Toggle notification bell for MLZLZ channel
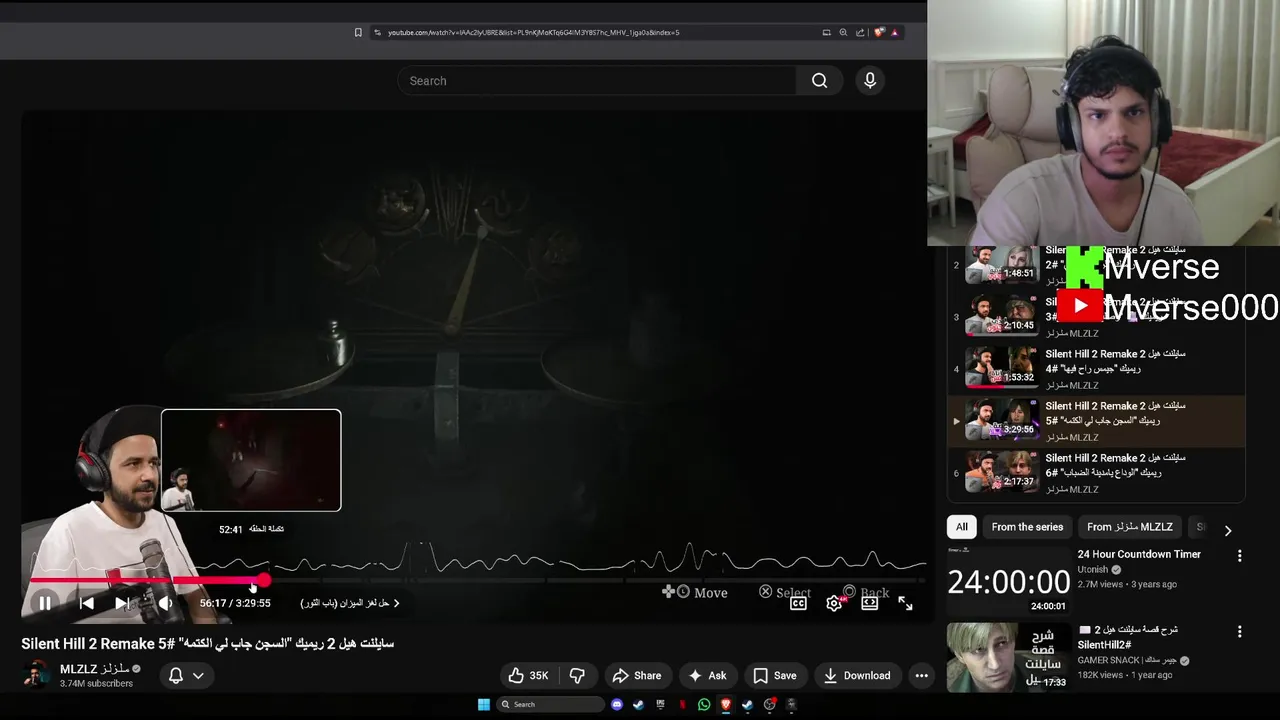 tap(176, 676)
